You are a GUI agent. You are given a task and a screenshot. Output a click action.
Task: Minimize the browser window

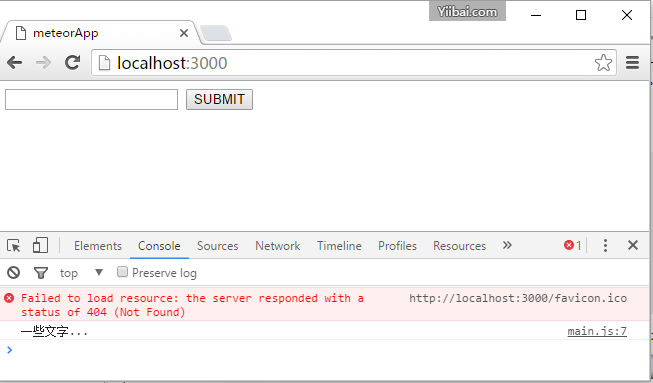(x=536, y=15)
